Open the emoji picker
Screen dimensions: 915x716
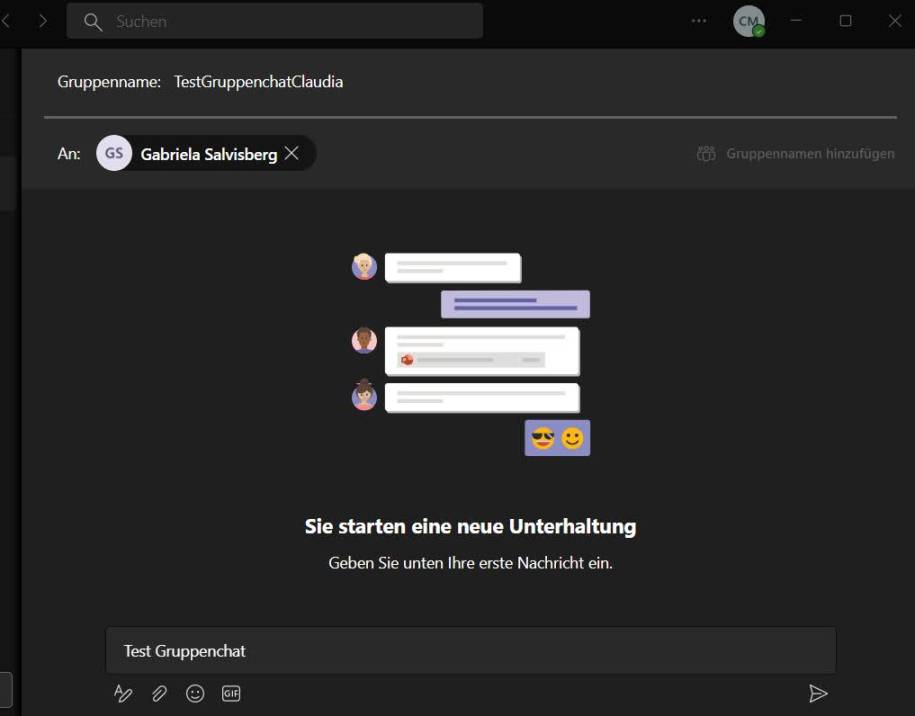195,693
